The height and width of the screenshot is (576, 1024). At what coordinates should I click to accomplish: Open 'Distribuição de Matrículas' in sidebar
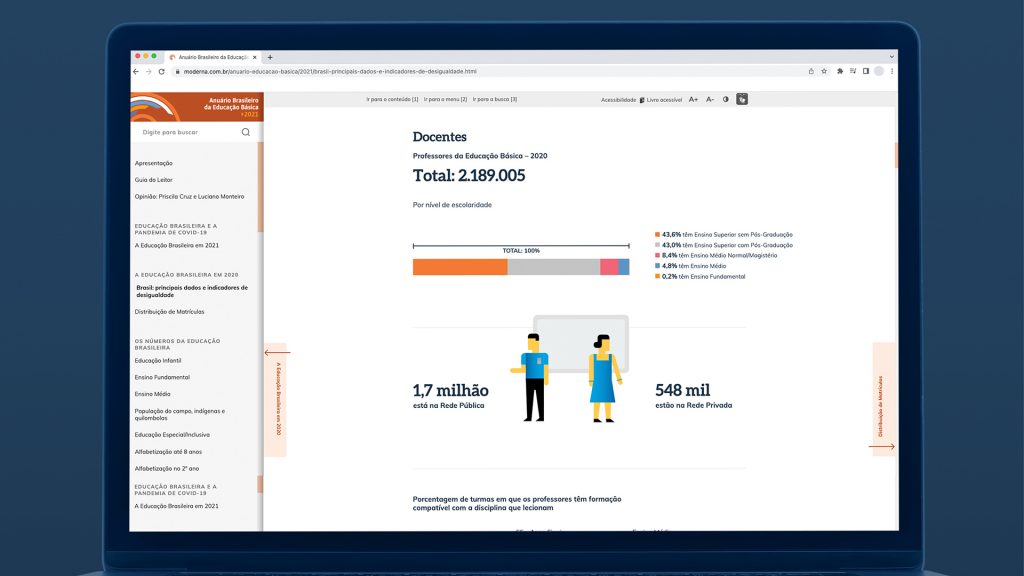(x=169, y=312)
